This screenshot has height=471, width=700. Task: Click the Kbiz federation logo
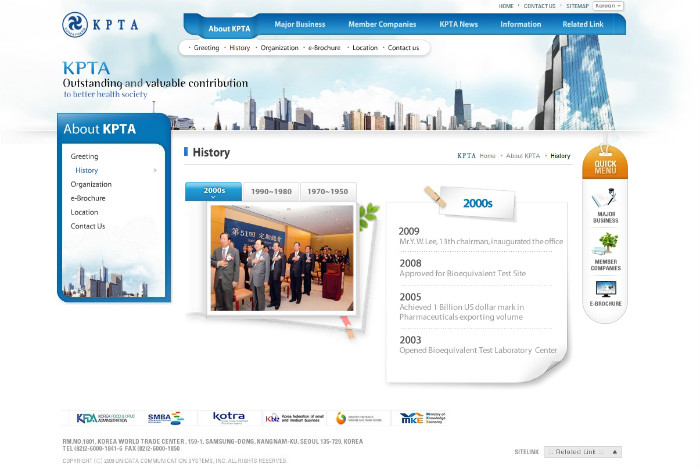[295, 418]
